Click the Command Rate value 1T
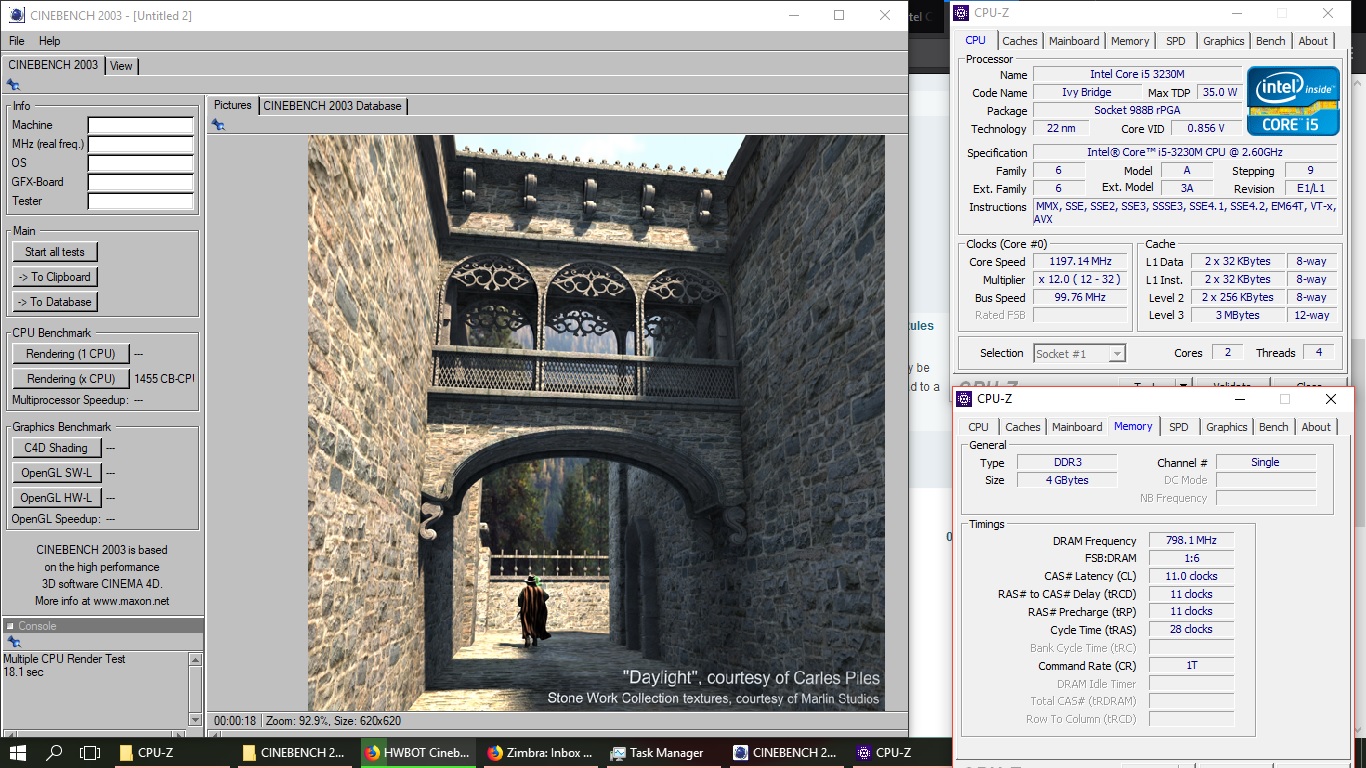1366x768 pixels. click(x=1191, y=665)
